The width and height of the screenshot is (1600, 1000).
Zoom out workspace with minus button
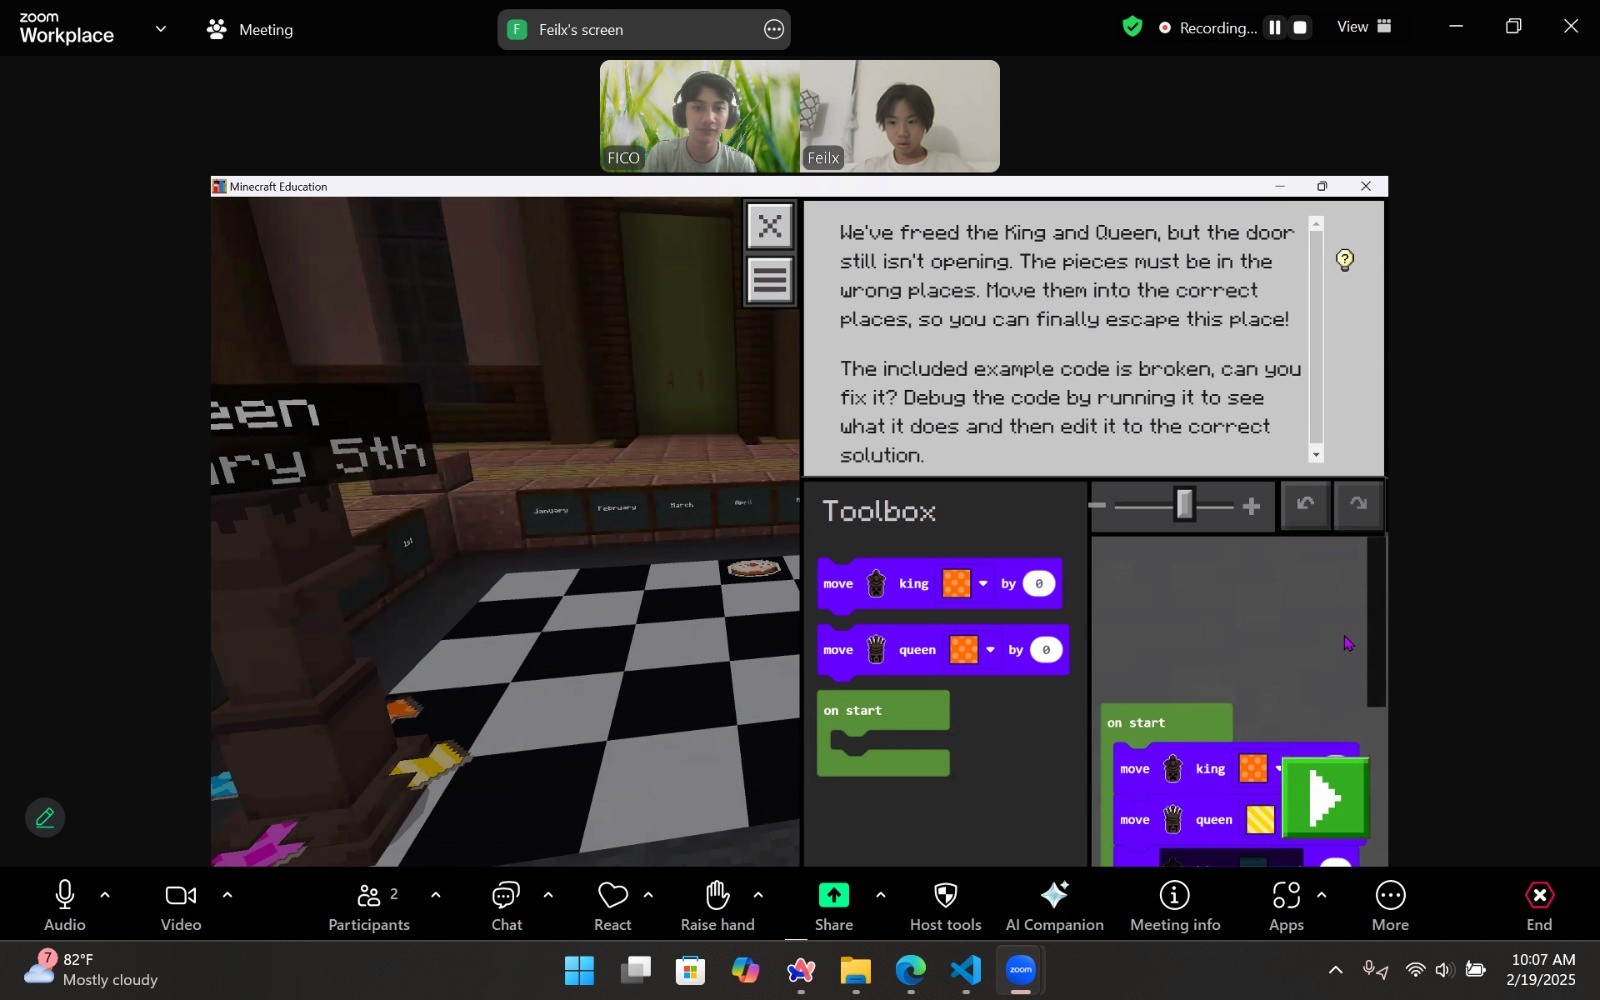tap(1097, 506)
